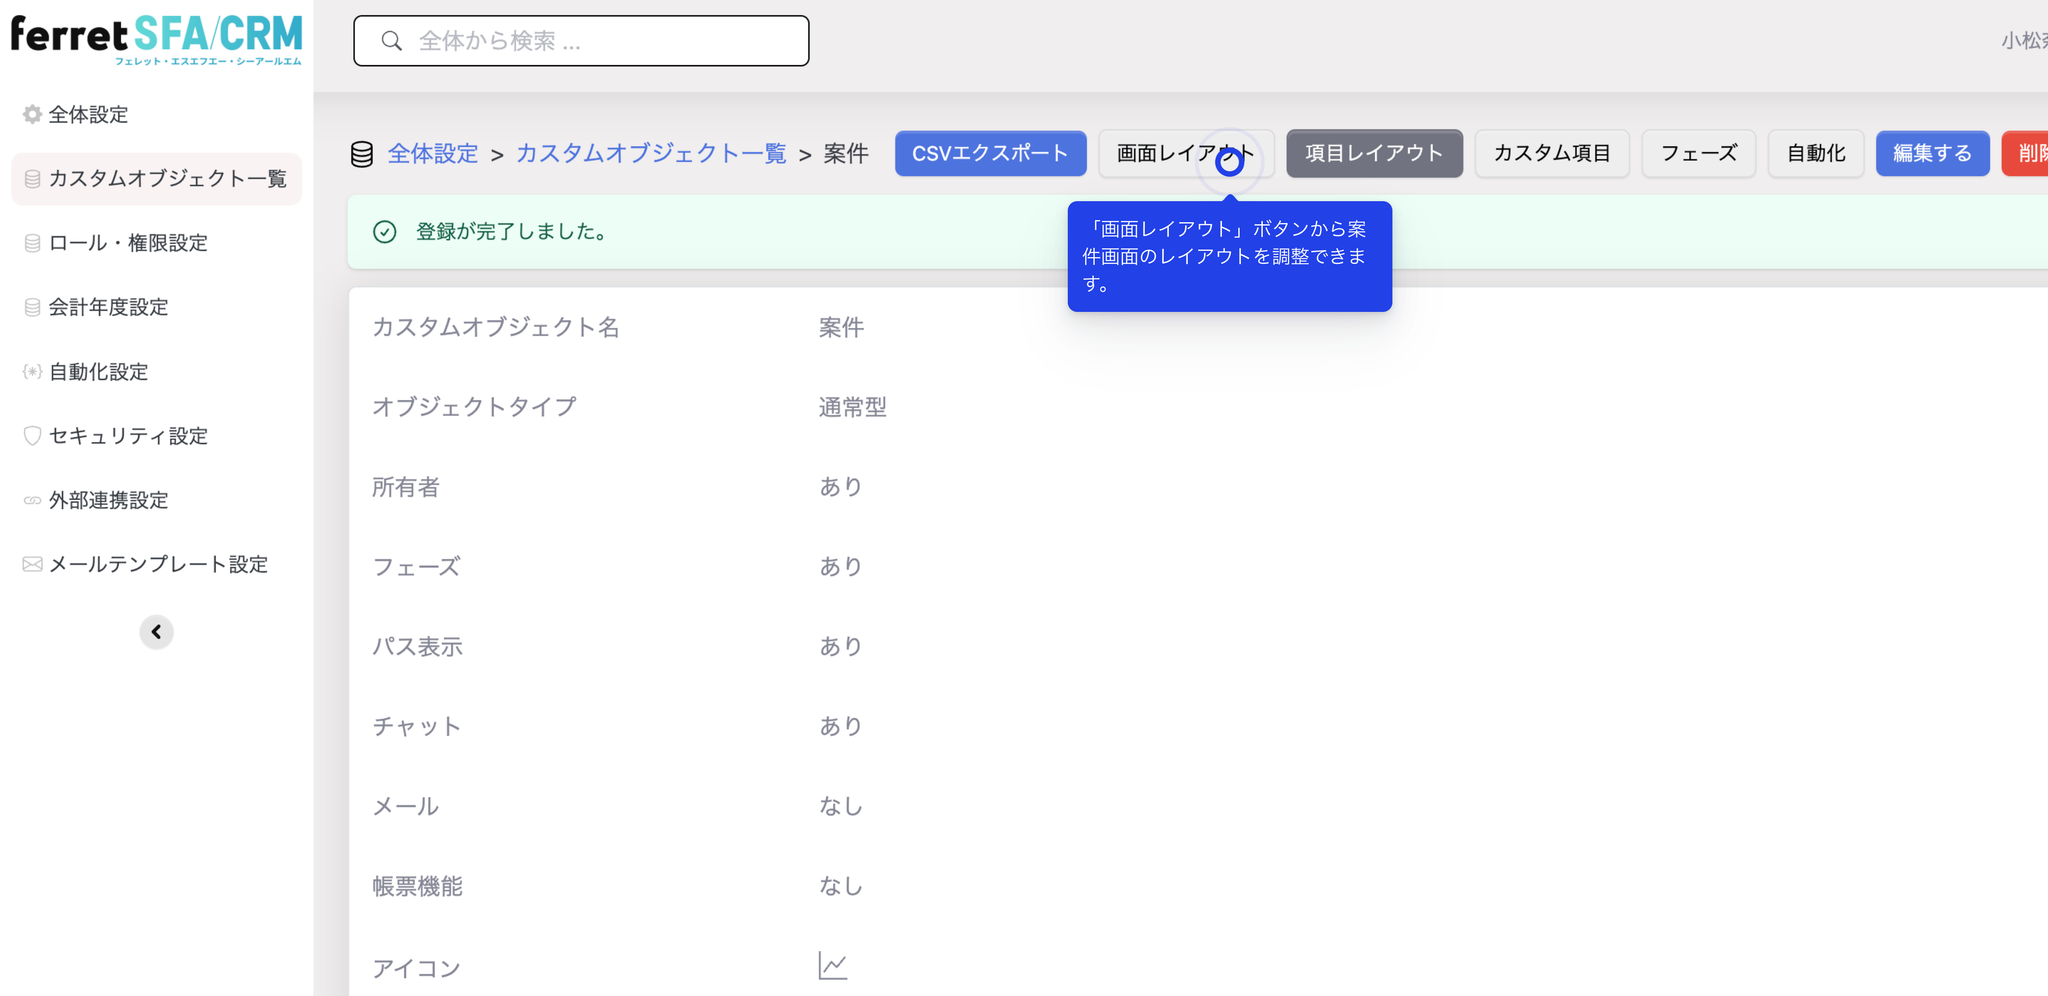The width and height of the screenshot is (2048, 996).
Task: Click the フェーズ button
Action: [1698, 153]
